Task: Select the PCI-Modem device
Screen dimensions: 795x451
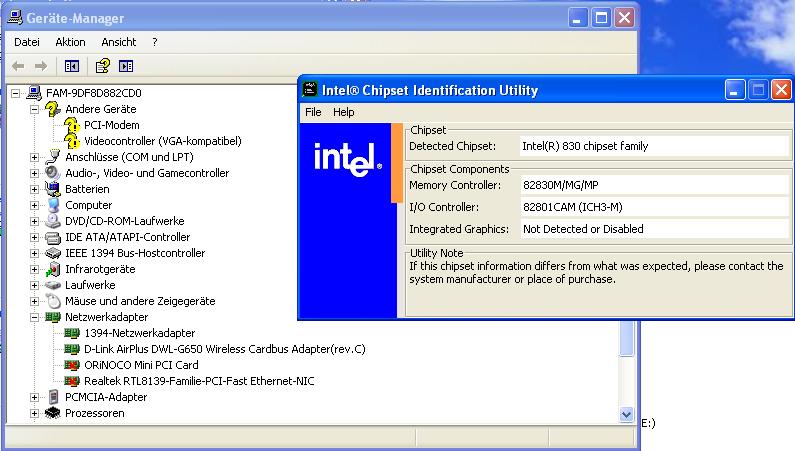Action: pyautogui.click(x=112, y=125)
